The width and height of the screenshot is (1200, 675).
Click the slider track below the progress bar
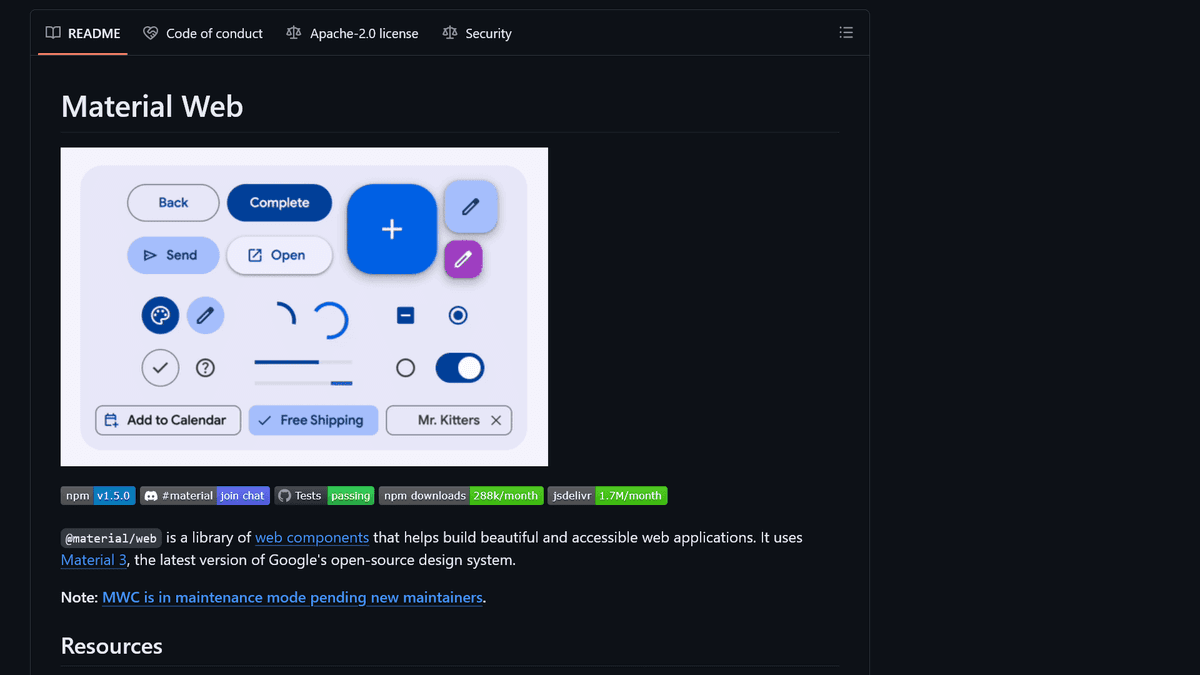tap(303, 383)
